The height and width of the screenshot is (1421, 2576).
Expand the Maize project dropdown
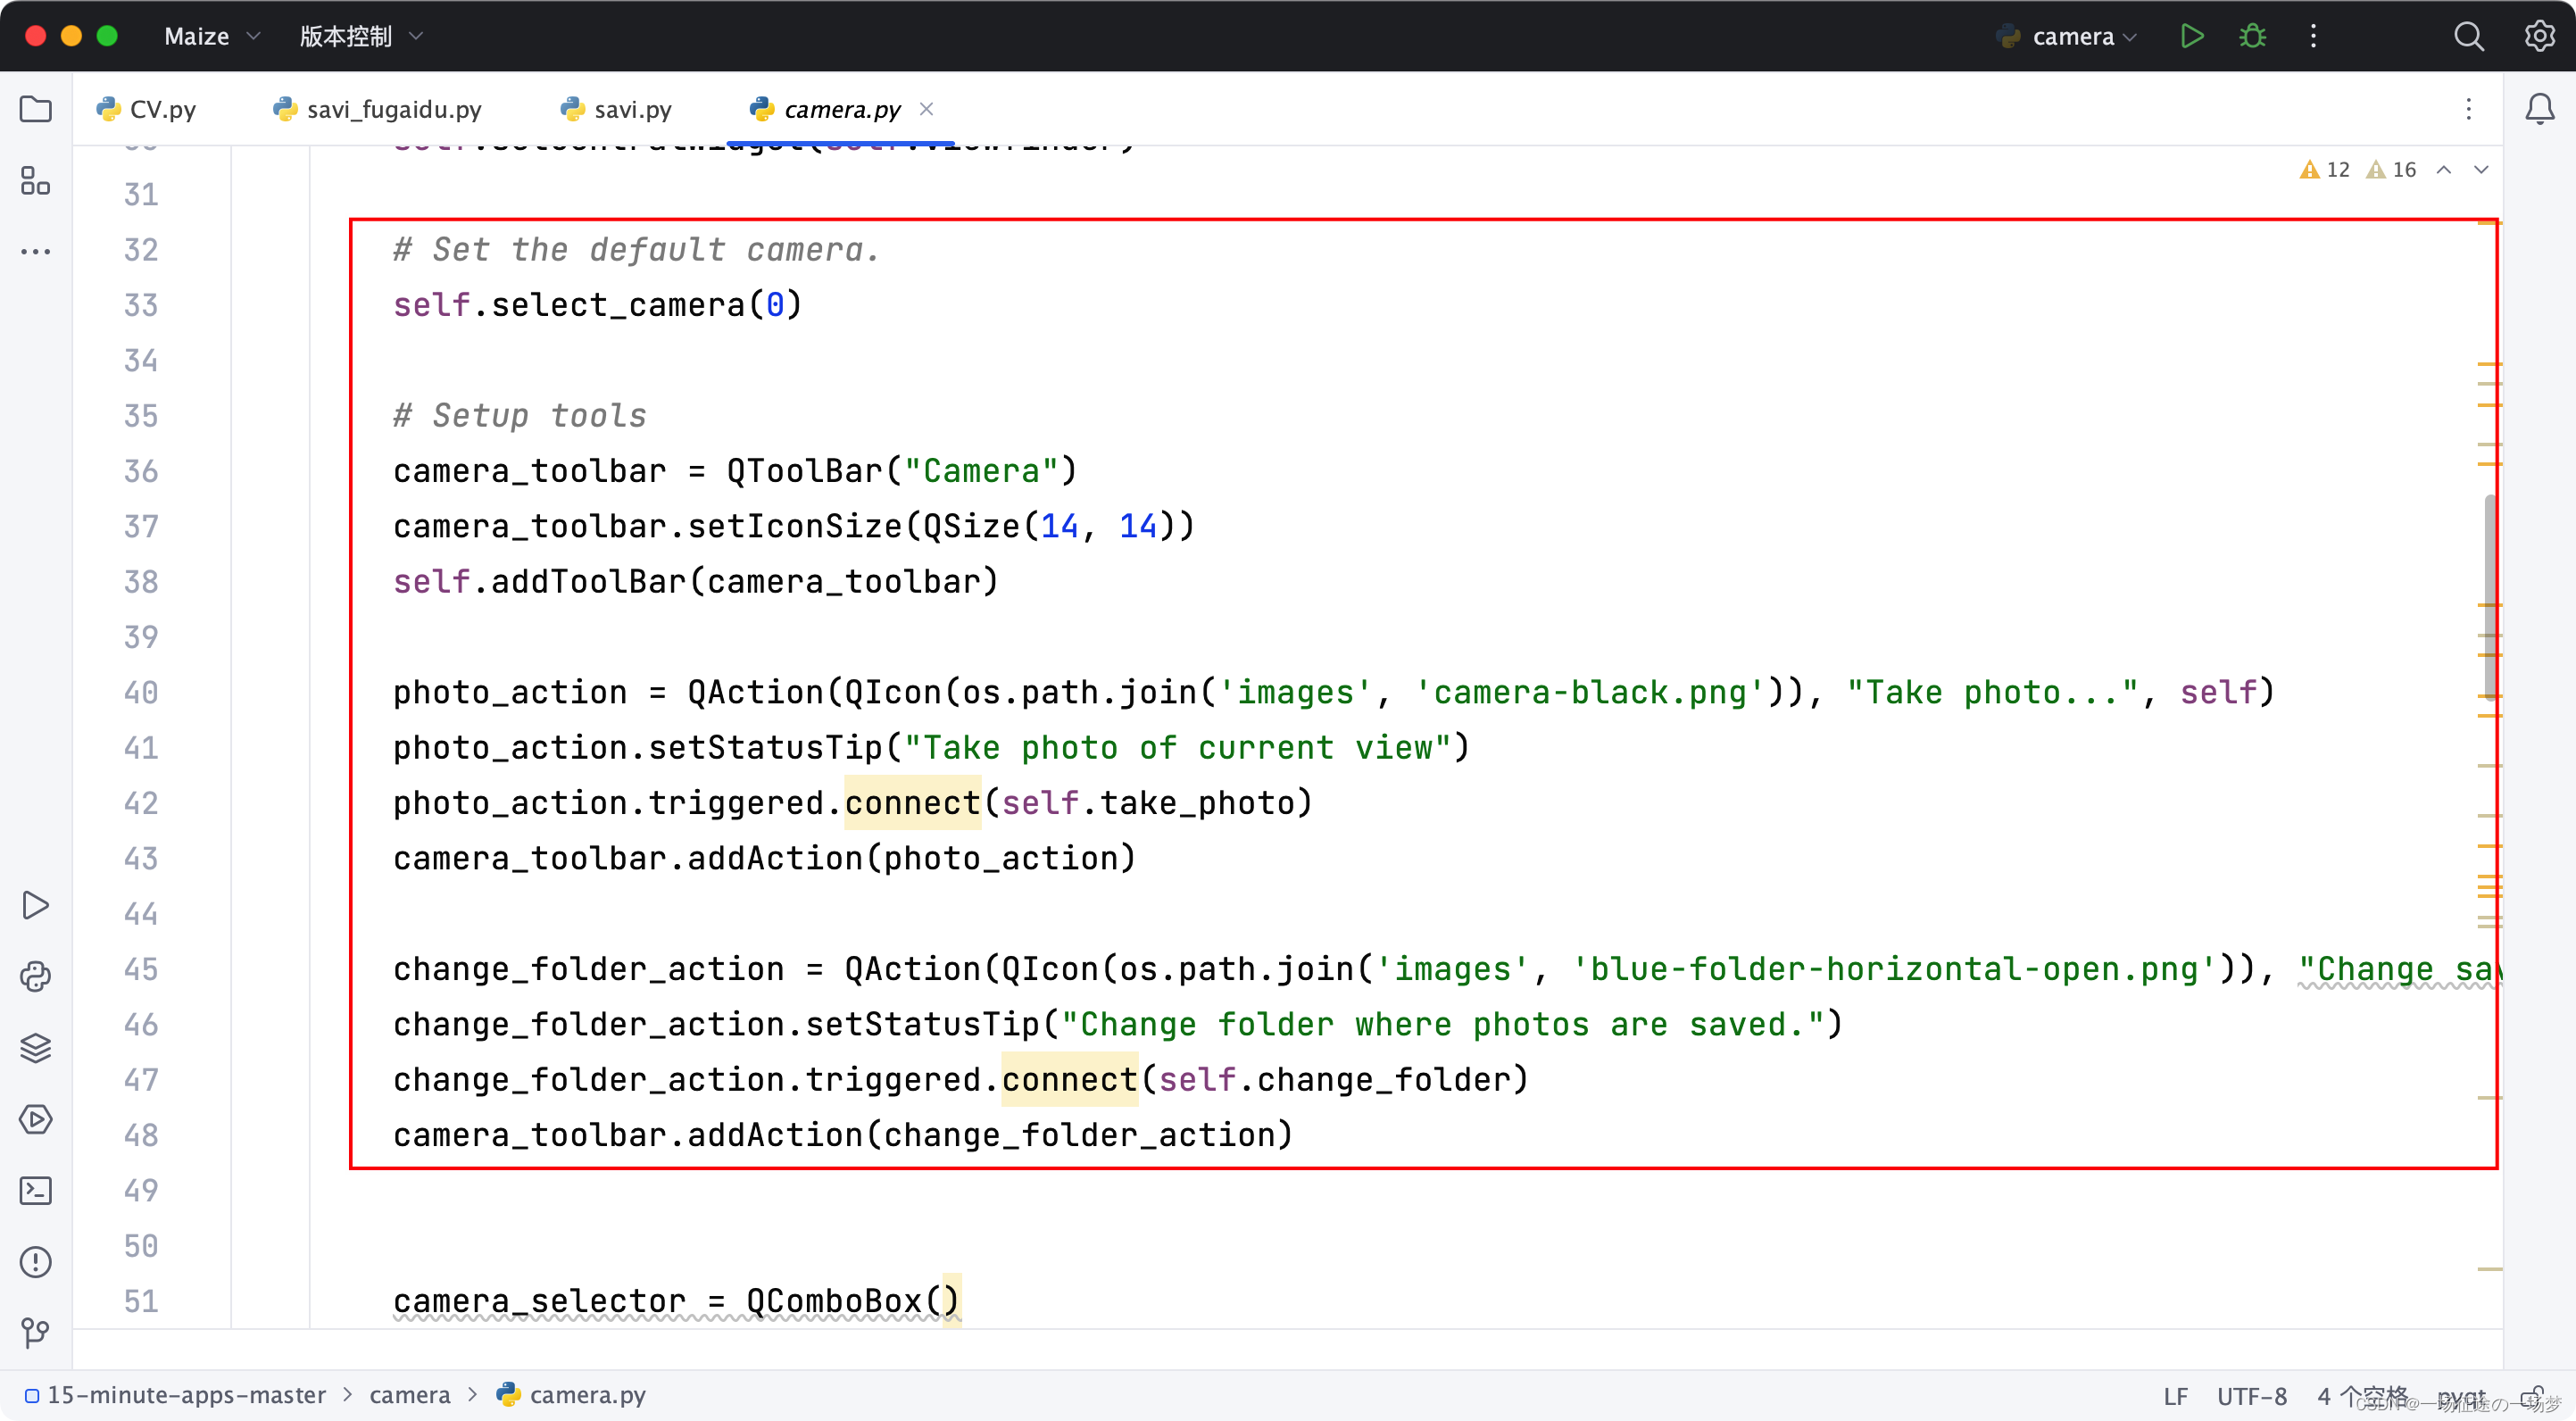pyautogui.click(x=211, y=36)
